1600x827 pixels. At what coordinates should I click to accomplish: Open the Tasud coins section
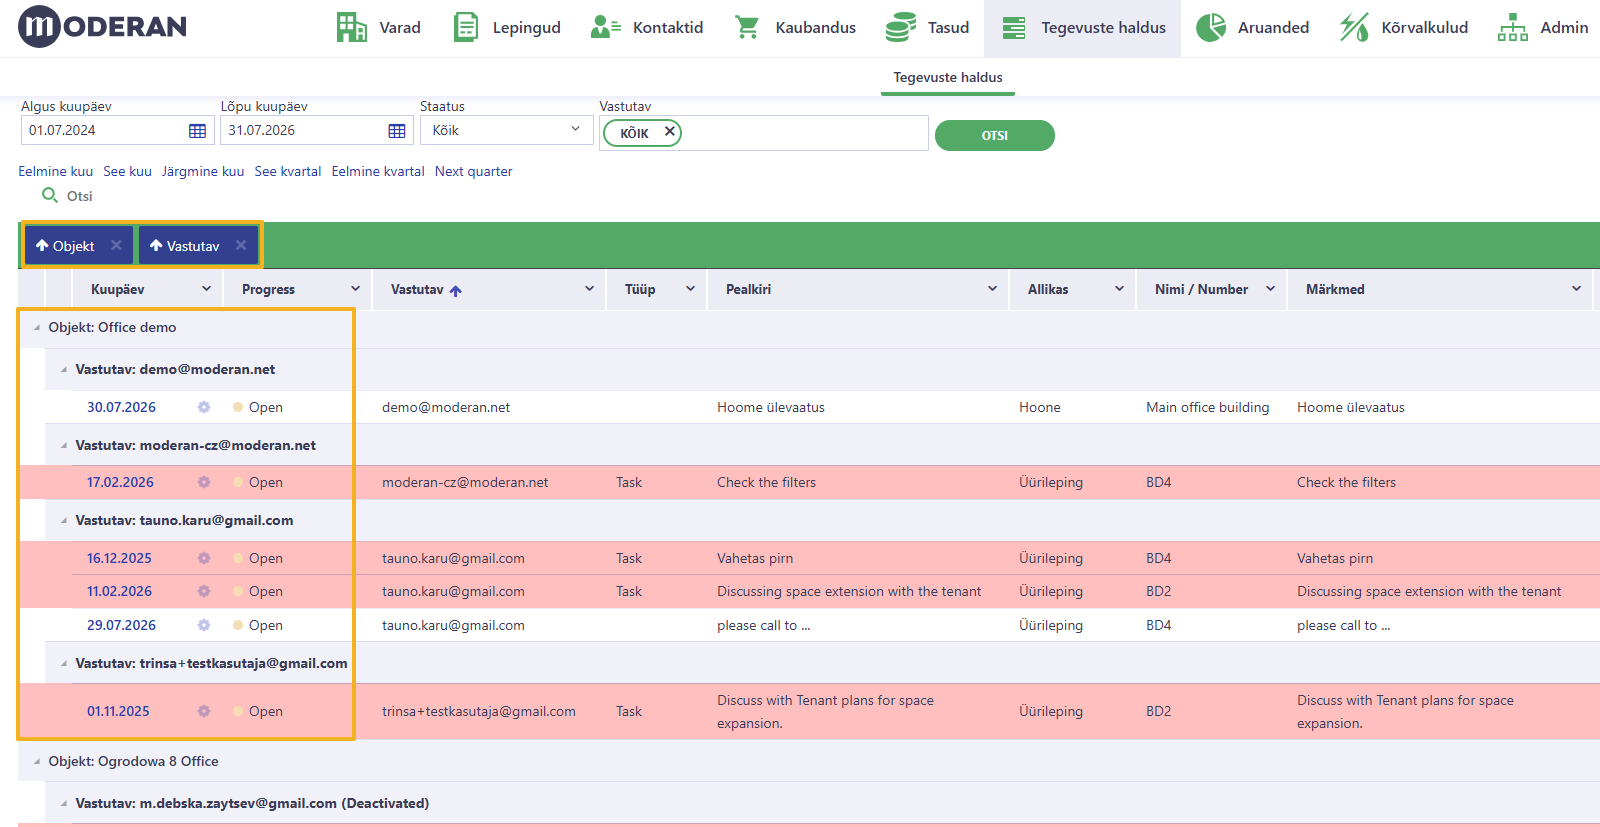coord(927,28)
